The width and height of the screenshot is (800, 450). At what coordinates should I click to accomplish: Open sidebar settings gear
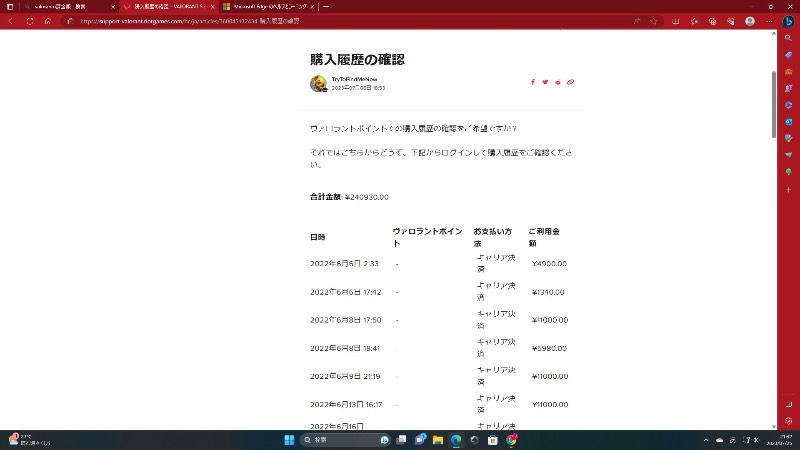788,421
